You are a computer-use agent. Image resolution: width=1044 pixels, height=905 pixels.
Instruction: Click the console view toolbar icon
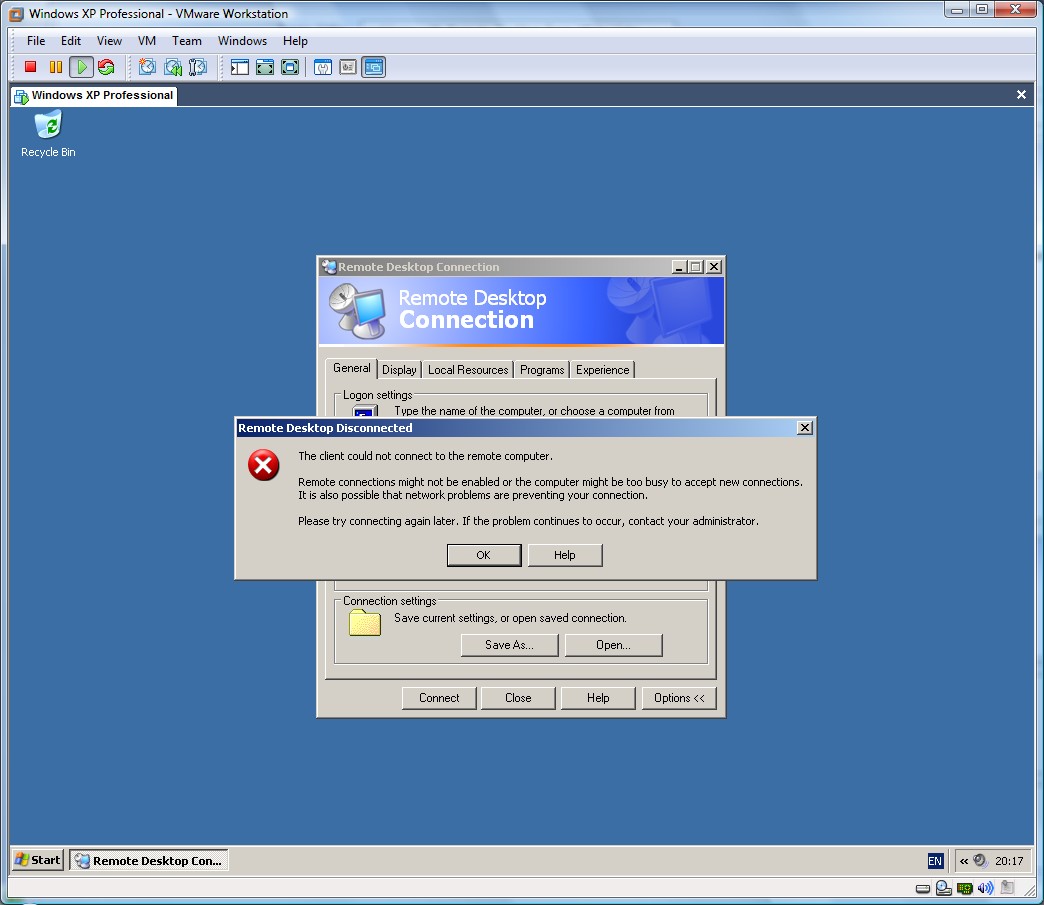[374, 67]
